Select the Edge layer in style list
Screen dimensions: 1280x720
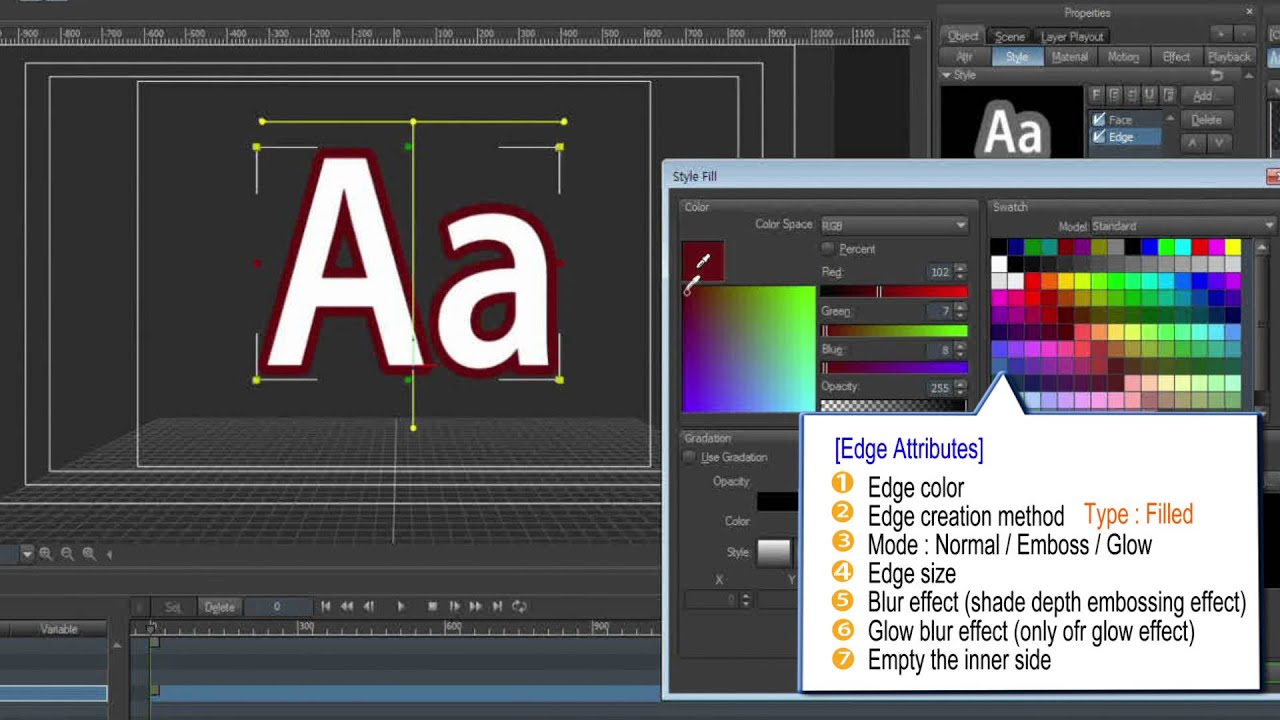pyautogui.click(x=1125, y=137)
